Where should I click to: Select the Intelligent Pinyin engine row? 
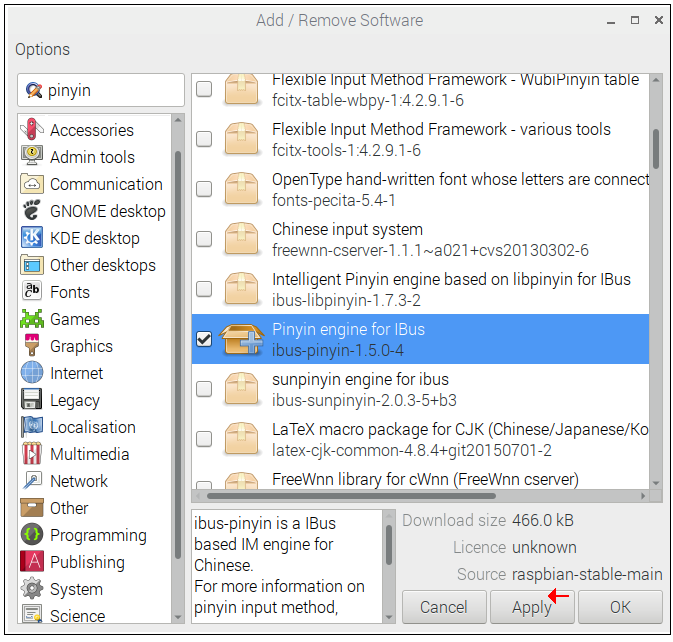(420, 289)
